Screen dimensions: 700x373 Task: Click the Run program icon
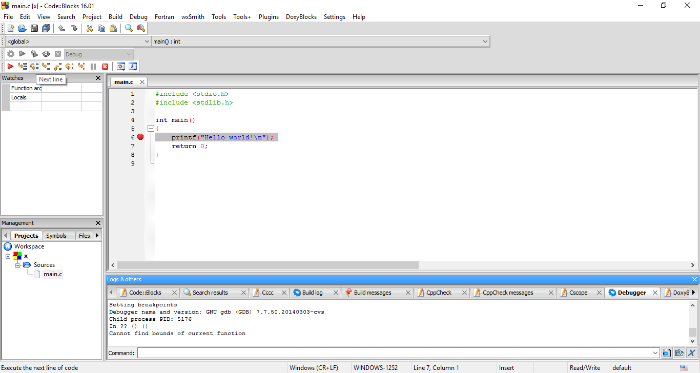(x=22, y=54)
